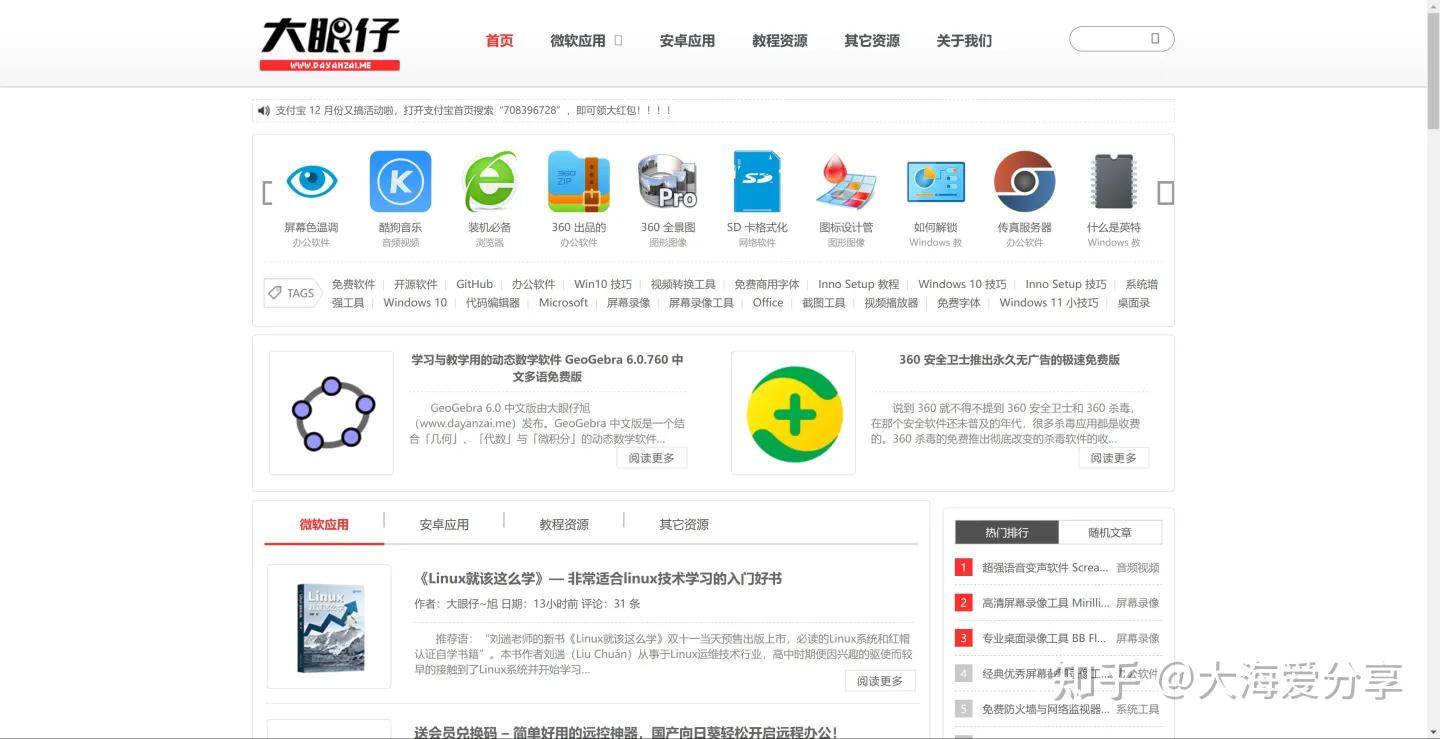This screenshot has width=1440, height=739.
Task: Open the 360 ZIP archive icon
Action: pyautogui.click(x=579, y=181)
